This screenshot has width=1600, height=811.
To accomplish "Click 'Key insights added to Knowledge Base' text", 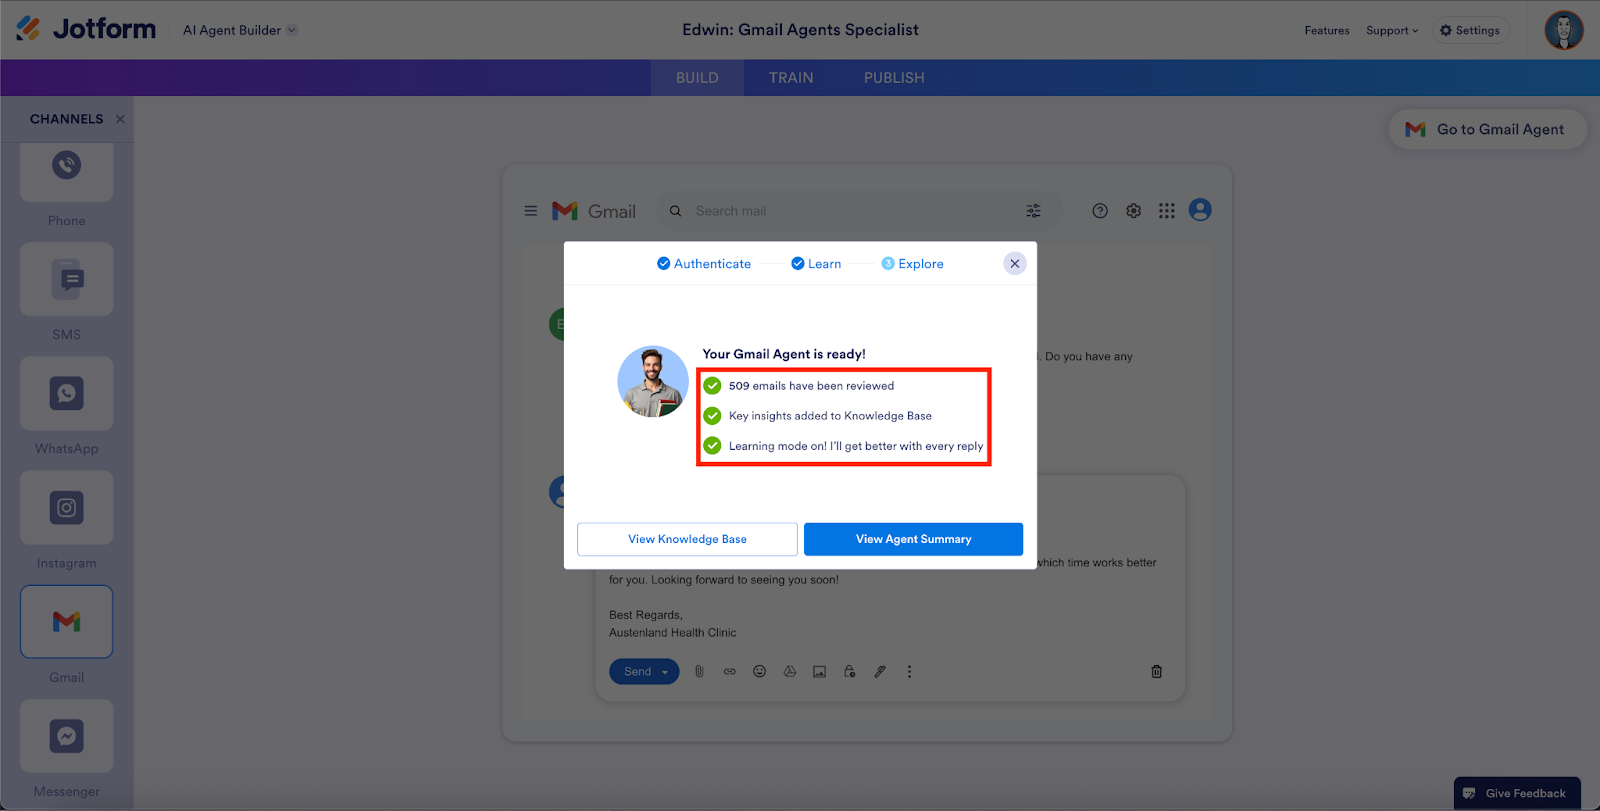I will pyautogui.click(x=830, y=416).
